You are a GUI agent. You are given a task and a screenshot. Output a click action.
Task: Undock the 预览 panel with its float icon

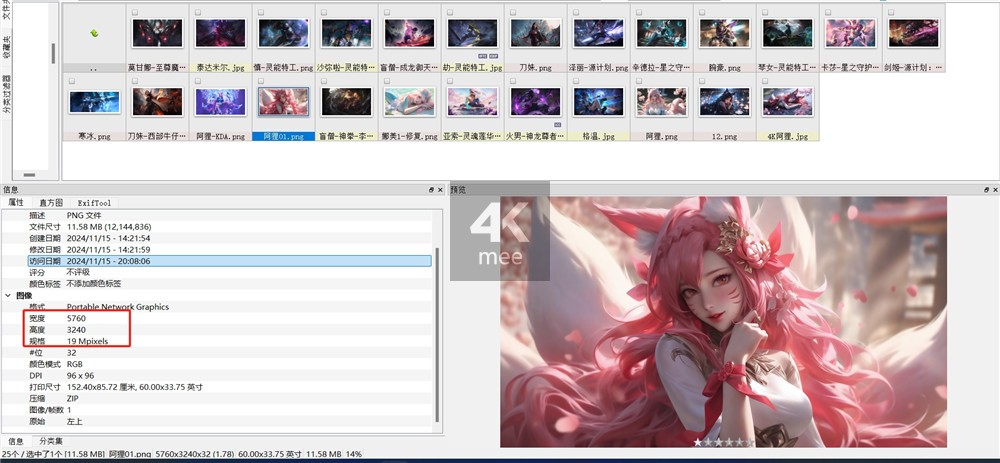[987, 190]
